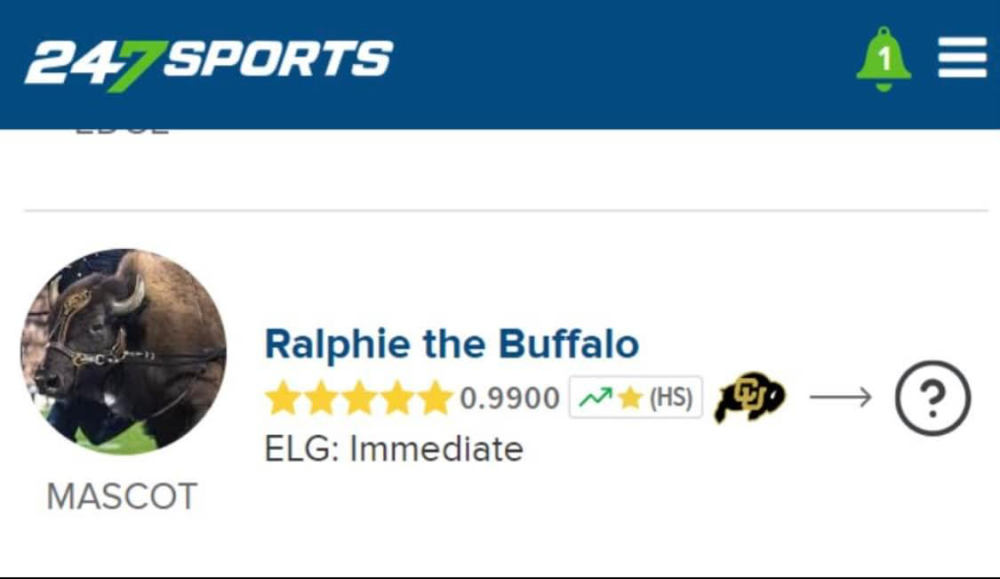Click the 247Sports logo
This screenshot has height=579, width=1000.
(x=209, y=62)
